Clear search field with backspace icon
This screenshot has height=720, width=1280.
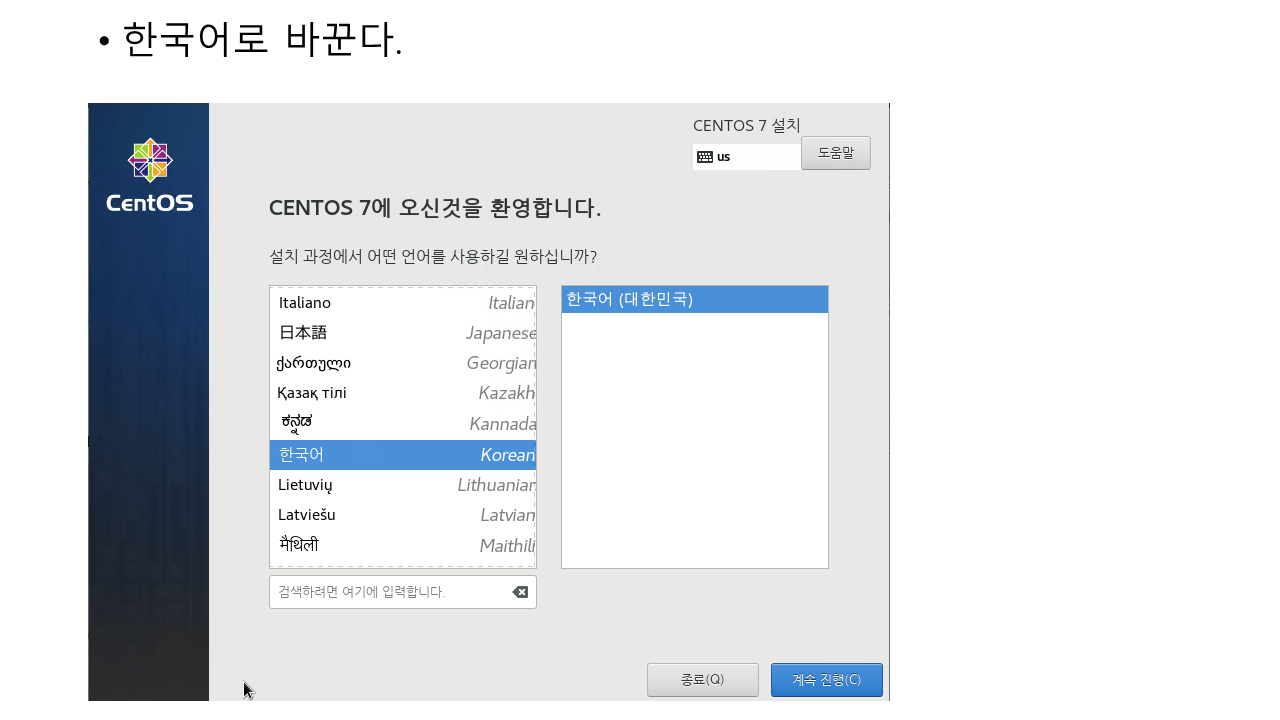(520, 592)
